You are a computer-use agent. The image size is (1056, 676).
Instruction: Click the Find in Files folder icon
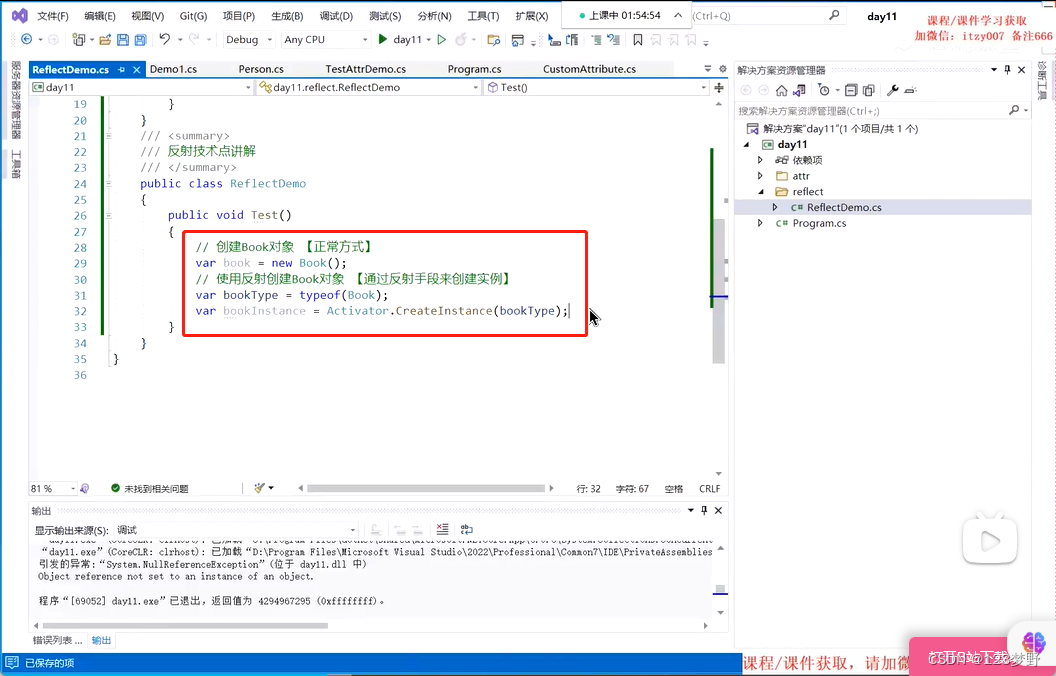494,40
